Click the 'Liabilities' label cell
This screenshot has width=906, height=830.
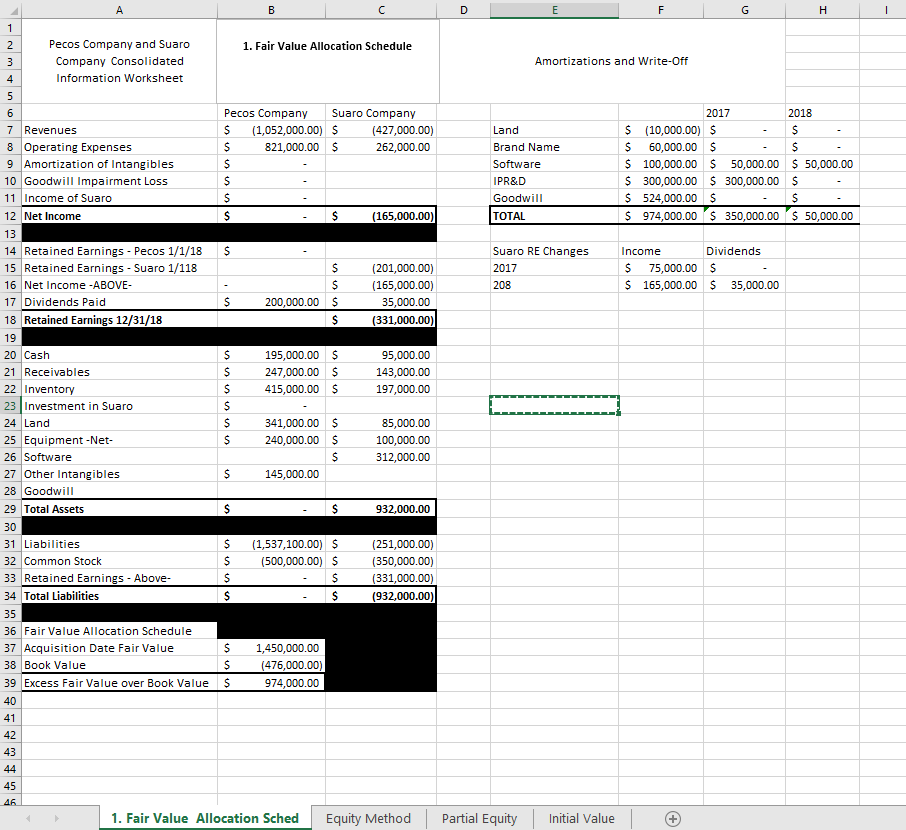point(119,544)
